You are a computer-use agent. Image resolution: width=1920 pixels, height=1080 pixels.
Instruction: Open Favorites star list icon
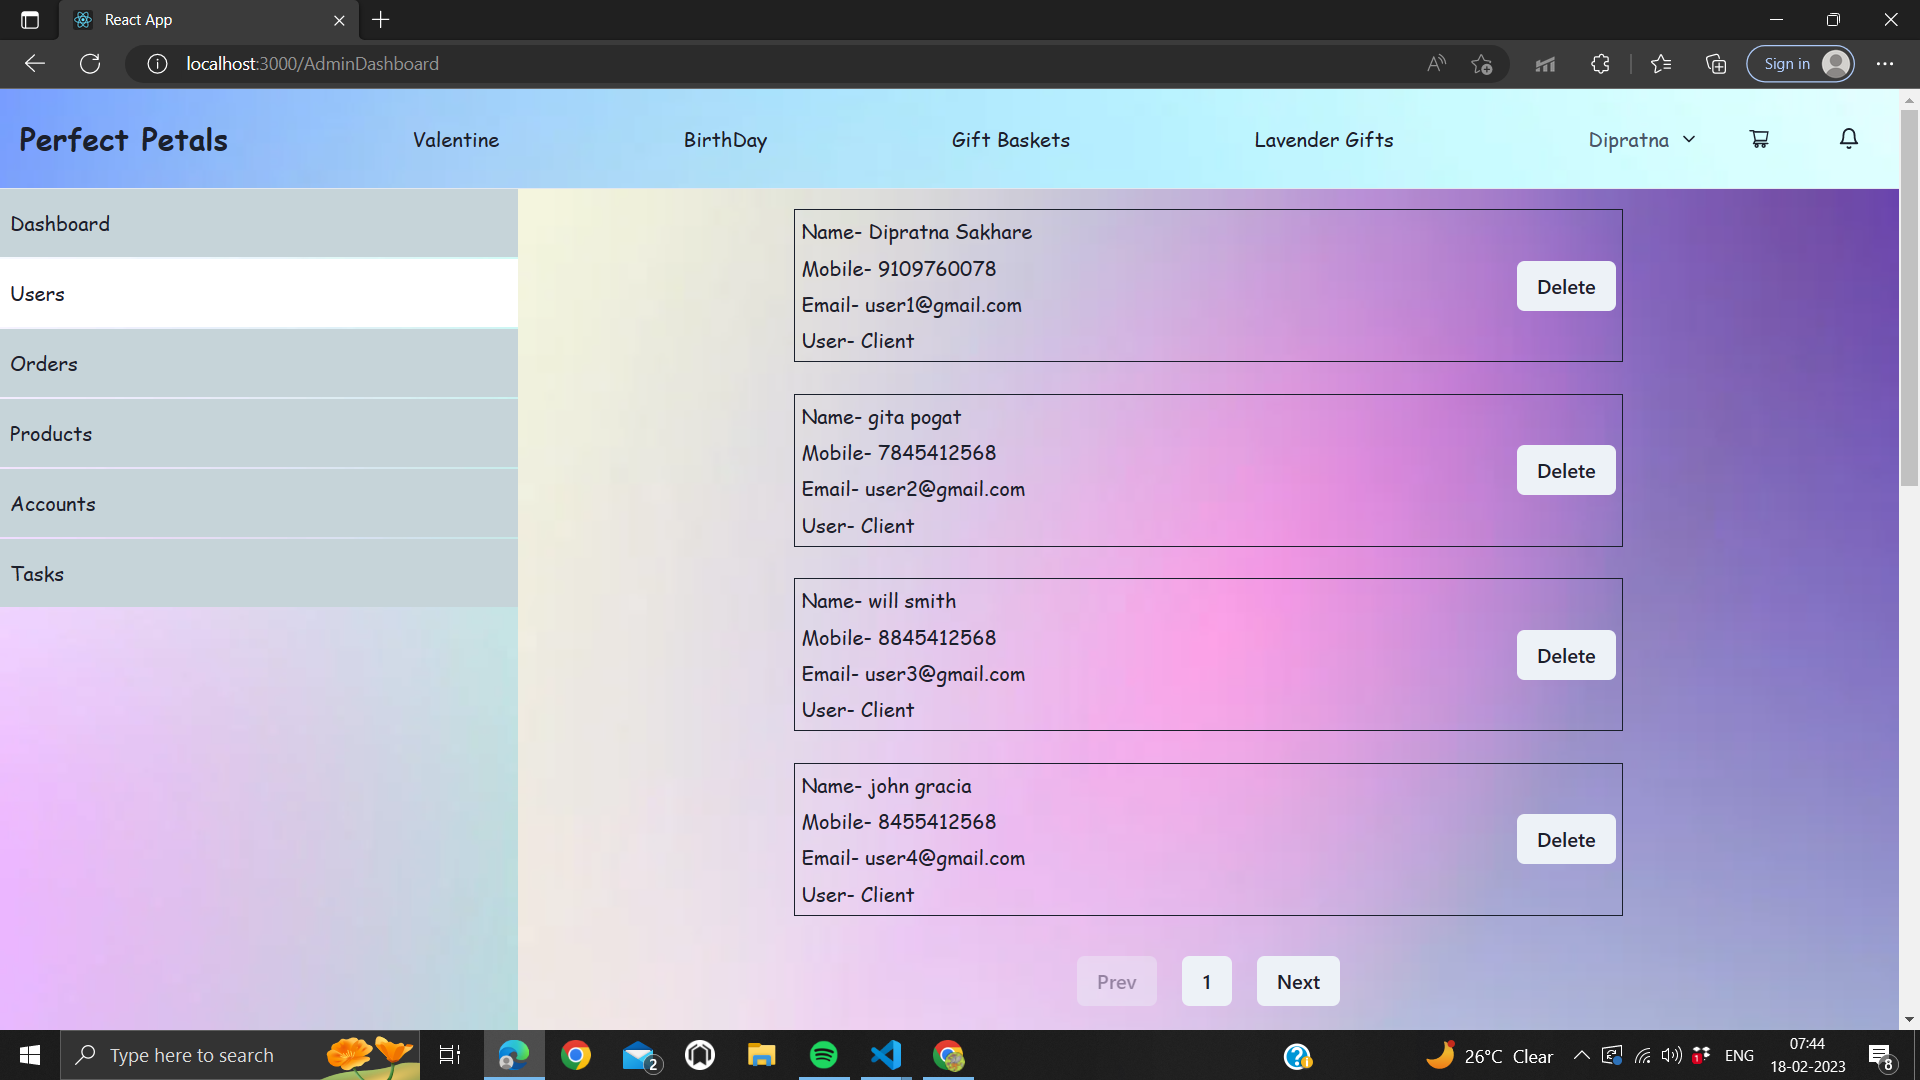point(1661,64)
